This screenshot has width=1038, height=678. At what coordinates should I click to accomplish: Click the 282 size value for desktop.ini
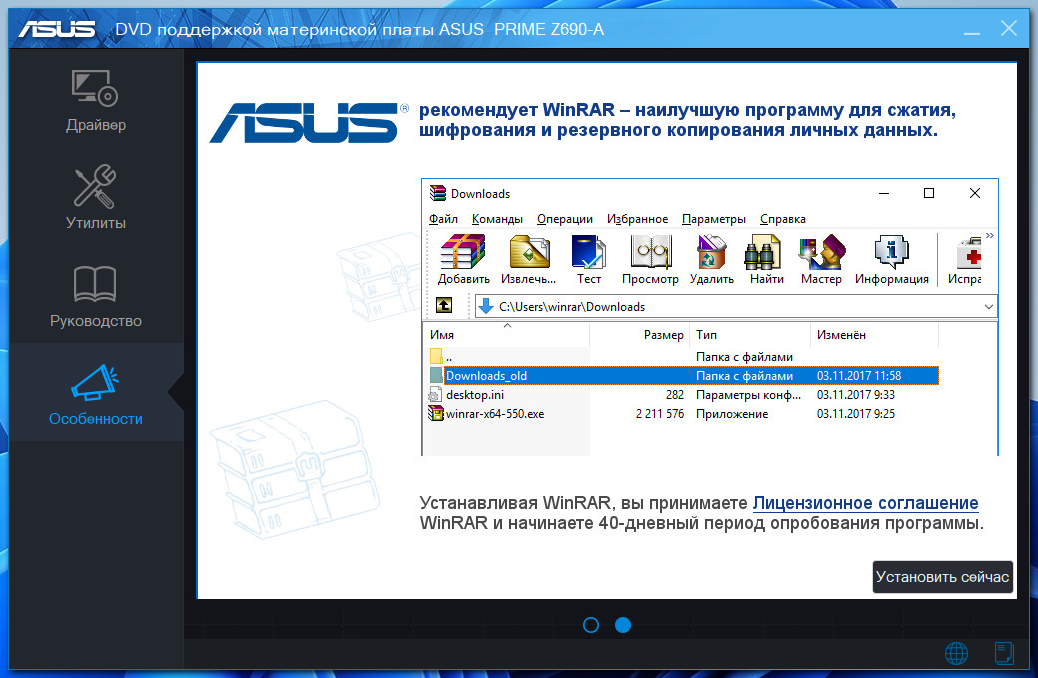pos(675,395)
